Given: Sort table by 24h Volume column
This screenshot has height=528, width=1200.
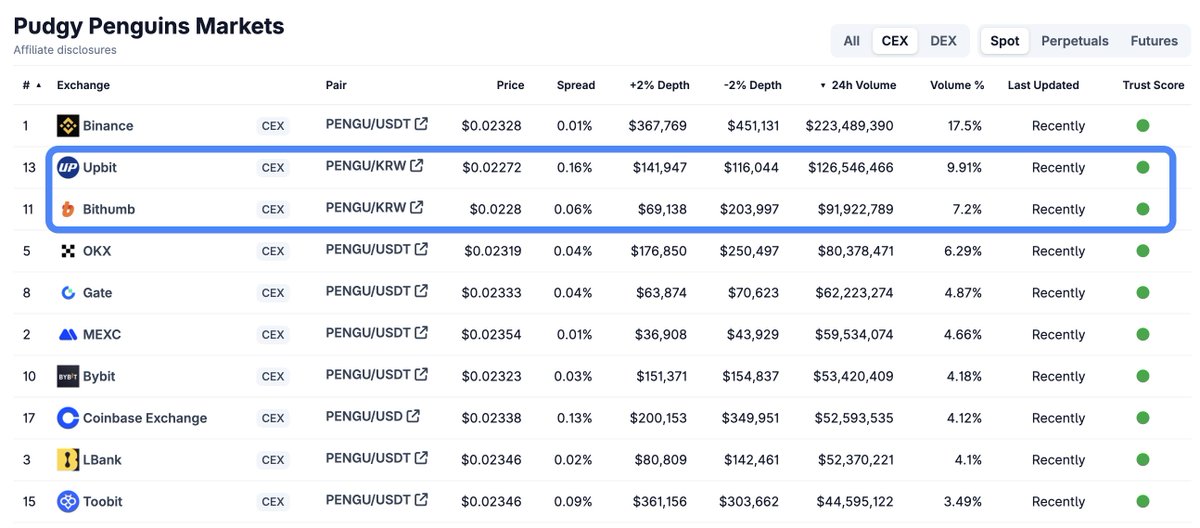Looking at the screenshot, I should point(858,85).
